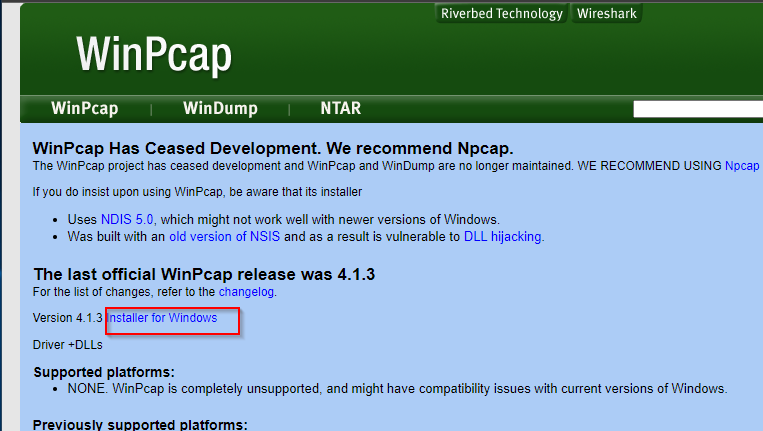Open the Wireshark tab link
The width and height of the screenshot is (763, 431).
click(607, 13)
